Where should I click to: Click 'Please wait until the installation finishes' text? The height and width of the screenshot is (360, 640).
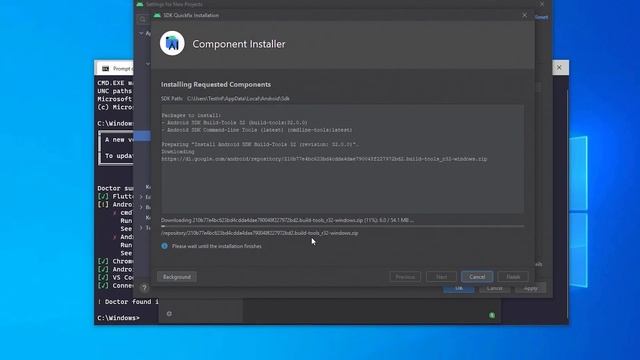(217, 246)
